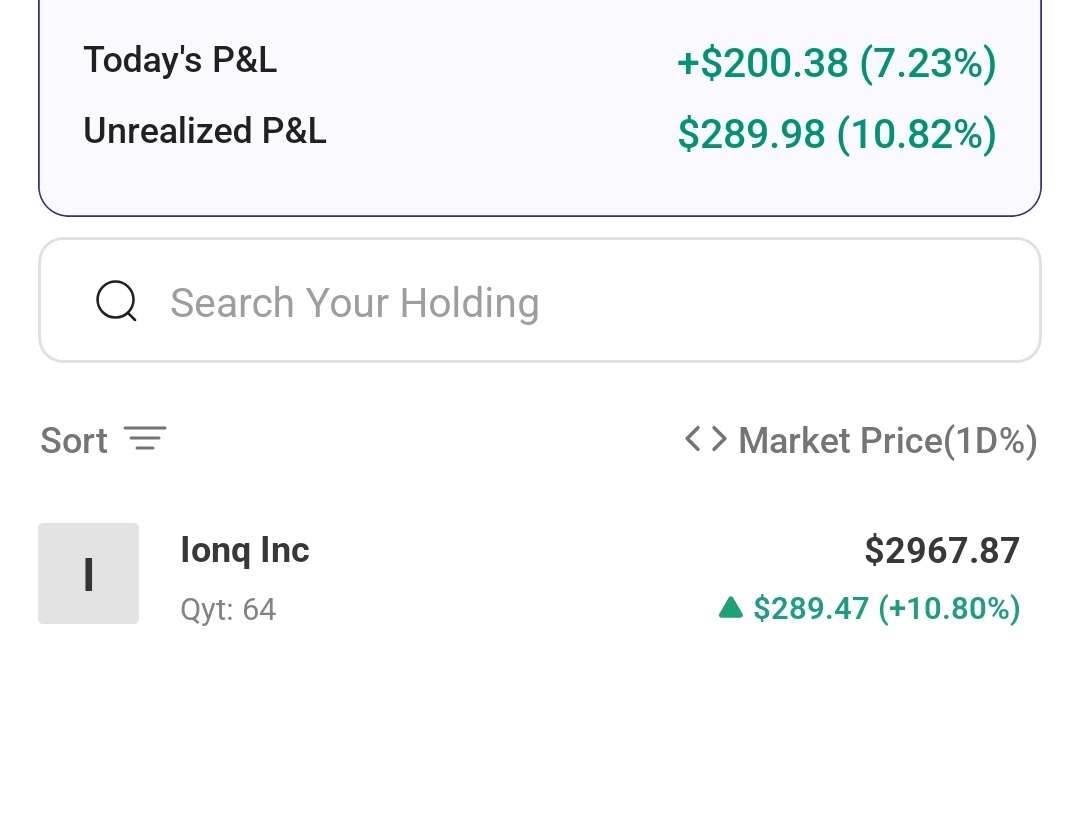The image size is (1071, 829).
Task: Click the +$200.38 (7.23%) value
Action: click(x=837, y=64)
